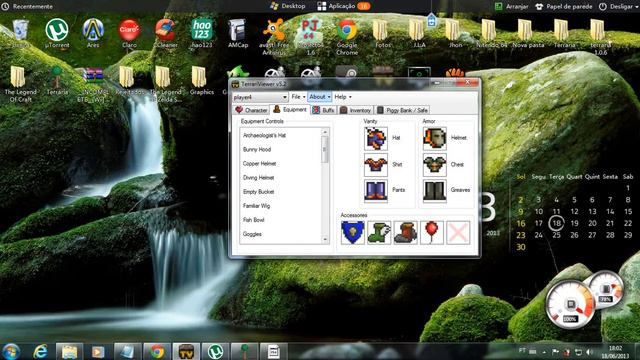Click the uTorrent taskbar button
This screenshot has width=640, height=360.
(216, 351)
